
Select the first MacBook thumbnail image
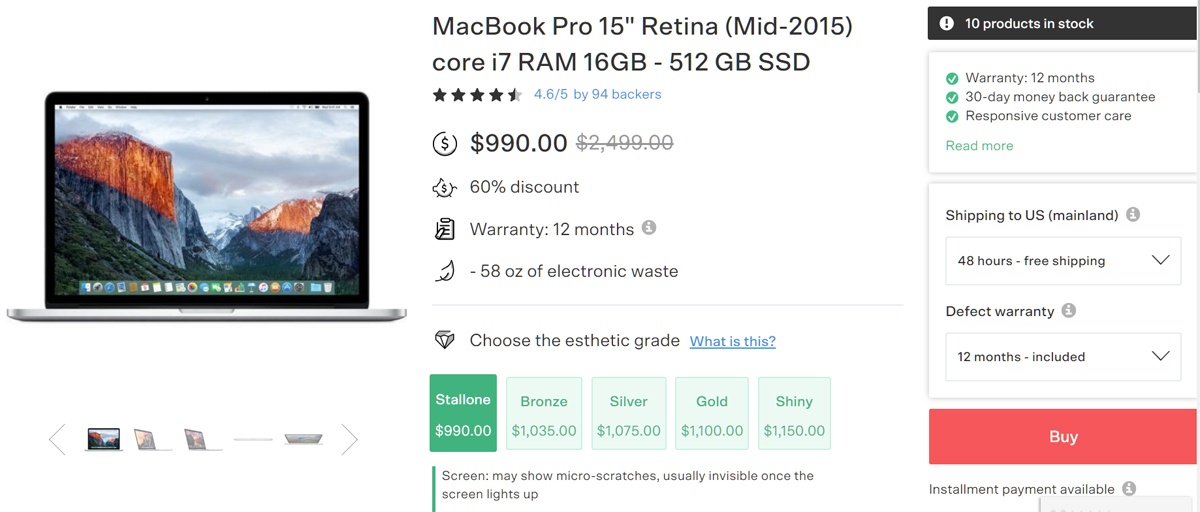(103, 439)
